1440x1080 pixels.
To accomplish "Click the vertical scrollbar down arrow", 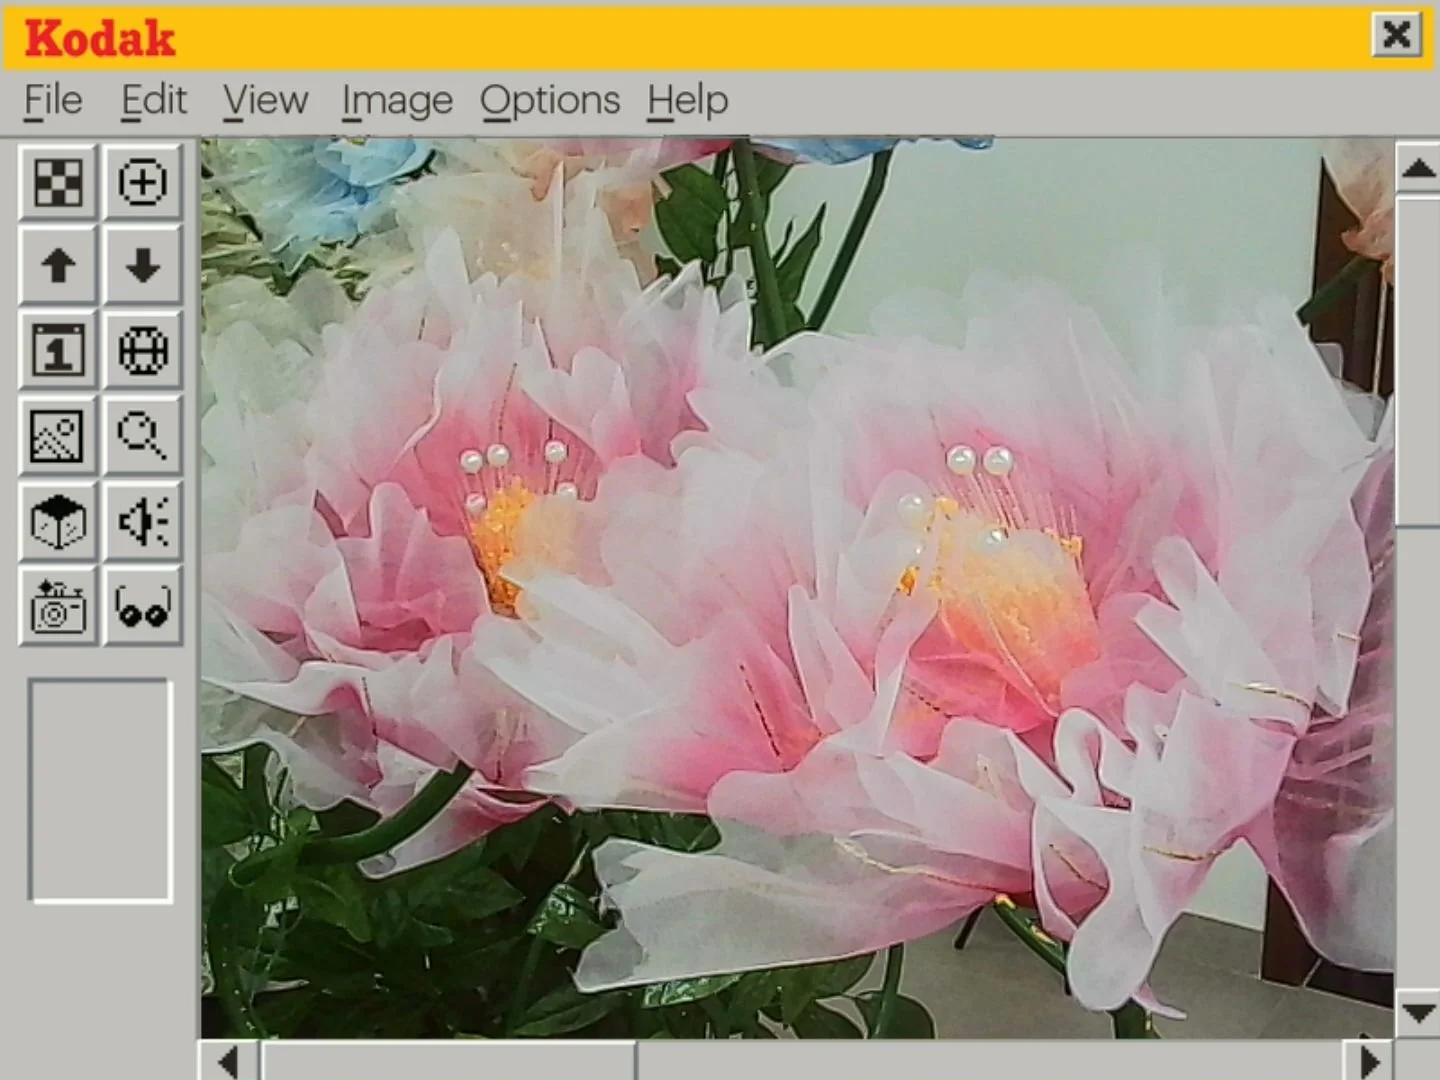I will (1418, 1012).
